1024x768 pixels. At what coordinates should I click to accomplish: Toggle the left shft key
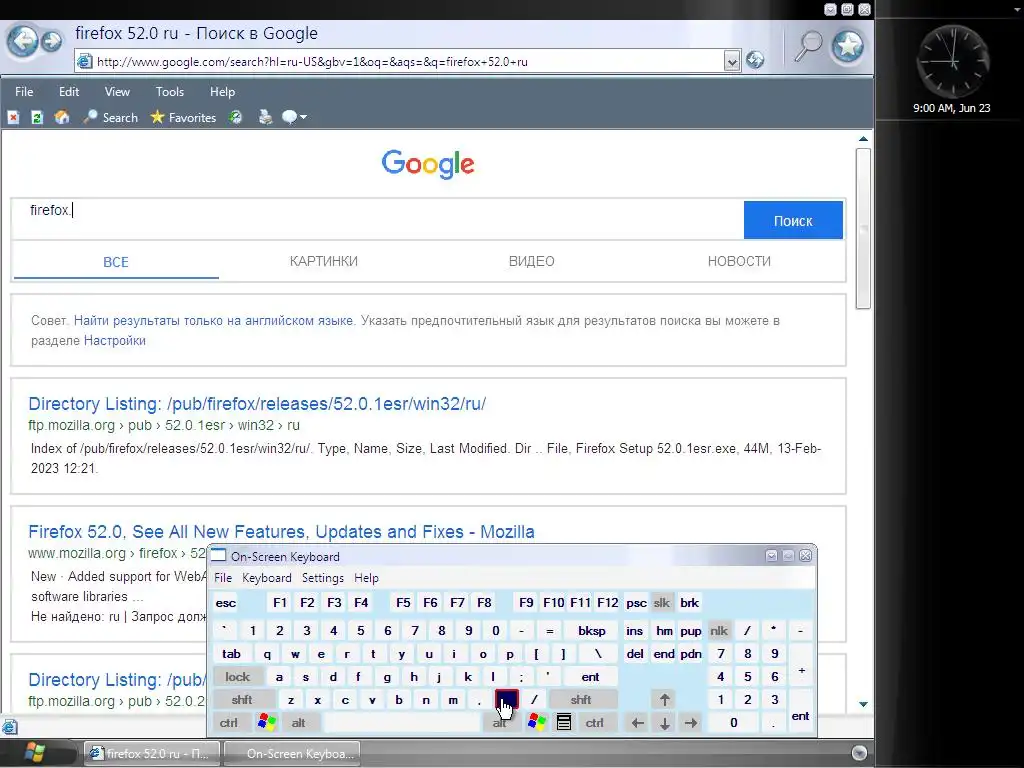(242, 700)
